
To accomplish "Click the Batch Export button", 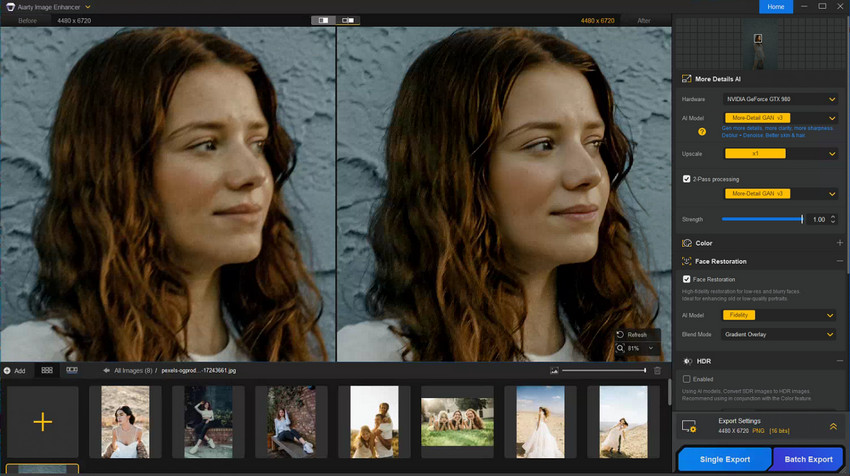I will pyautogui.click(x=808, y=459).
